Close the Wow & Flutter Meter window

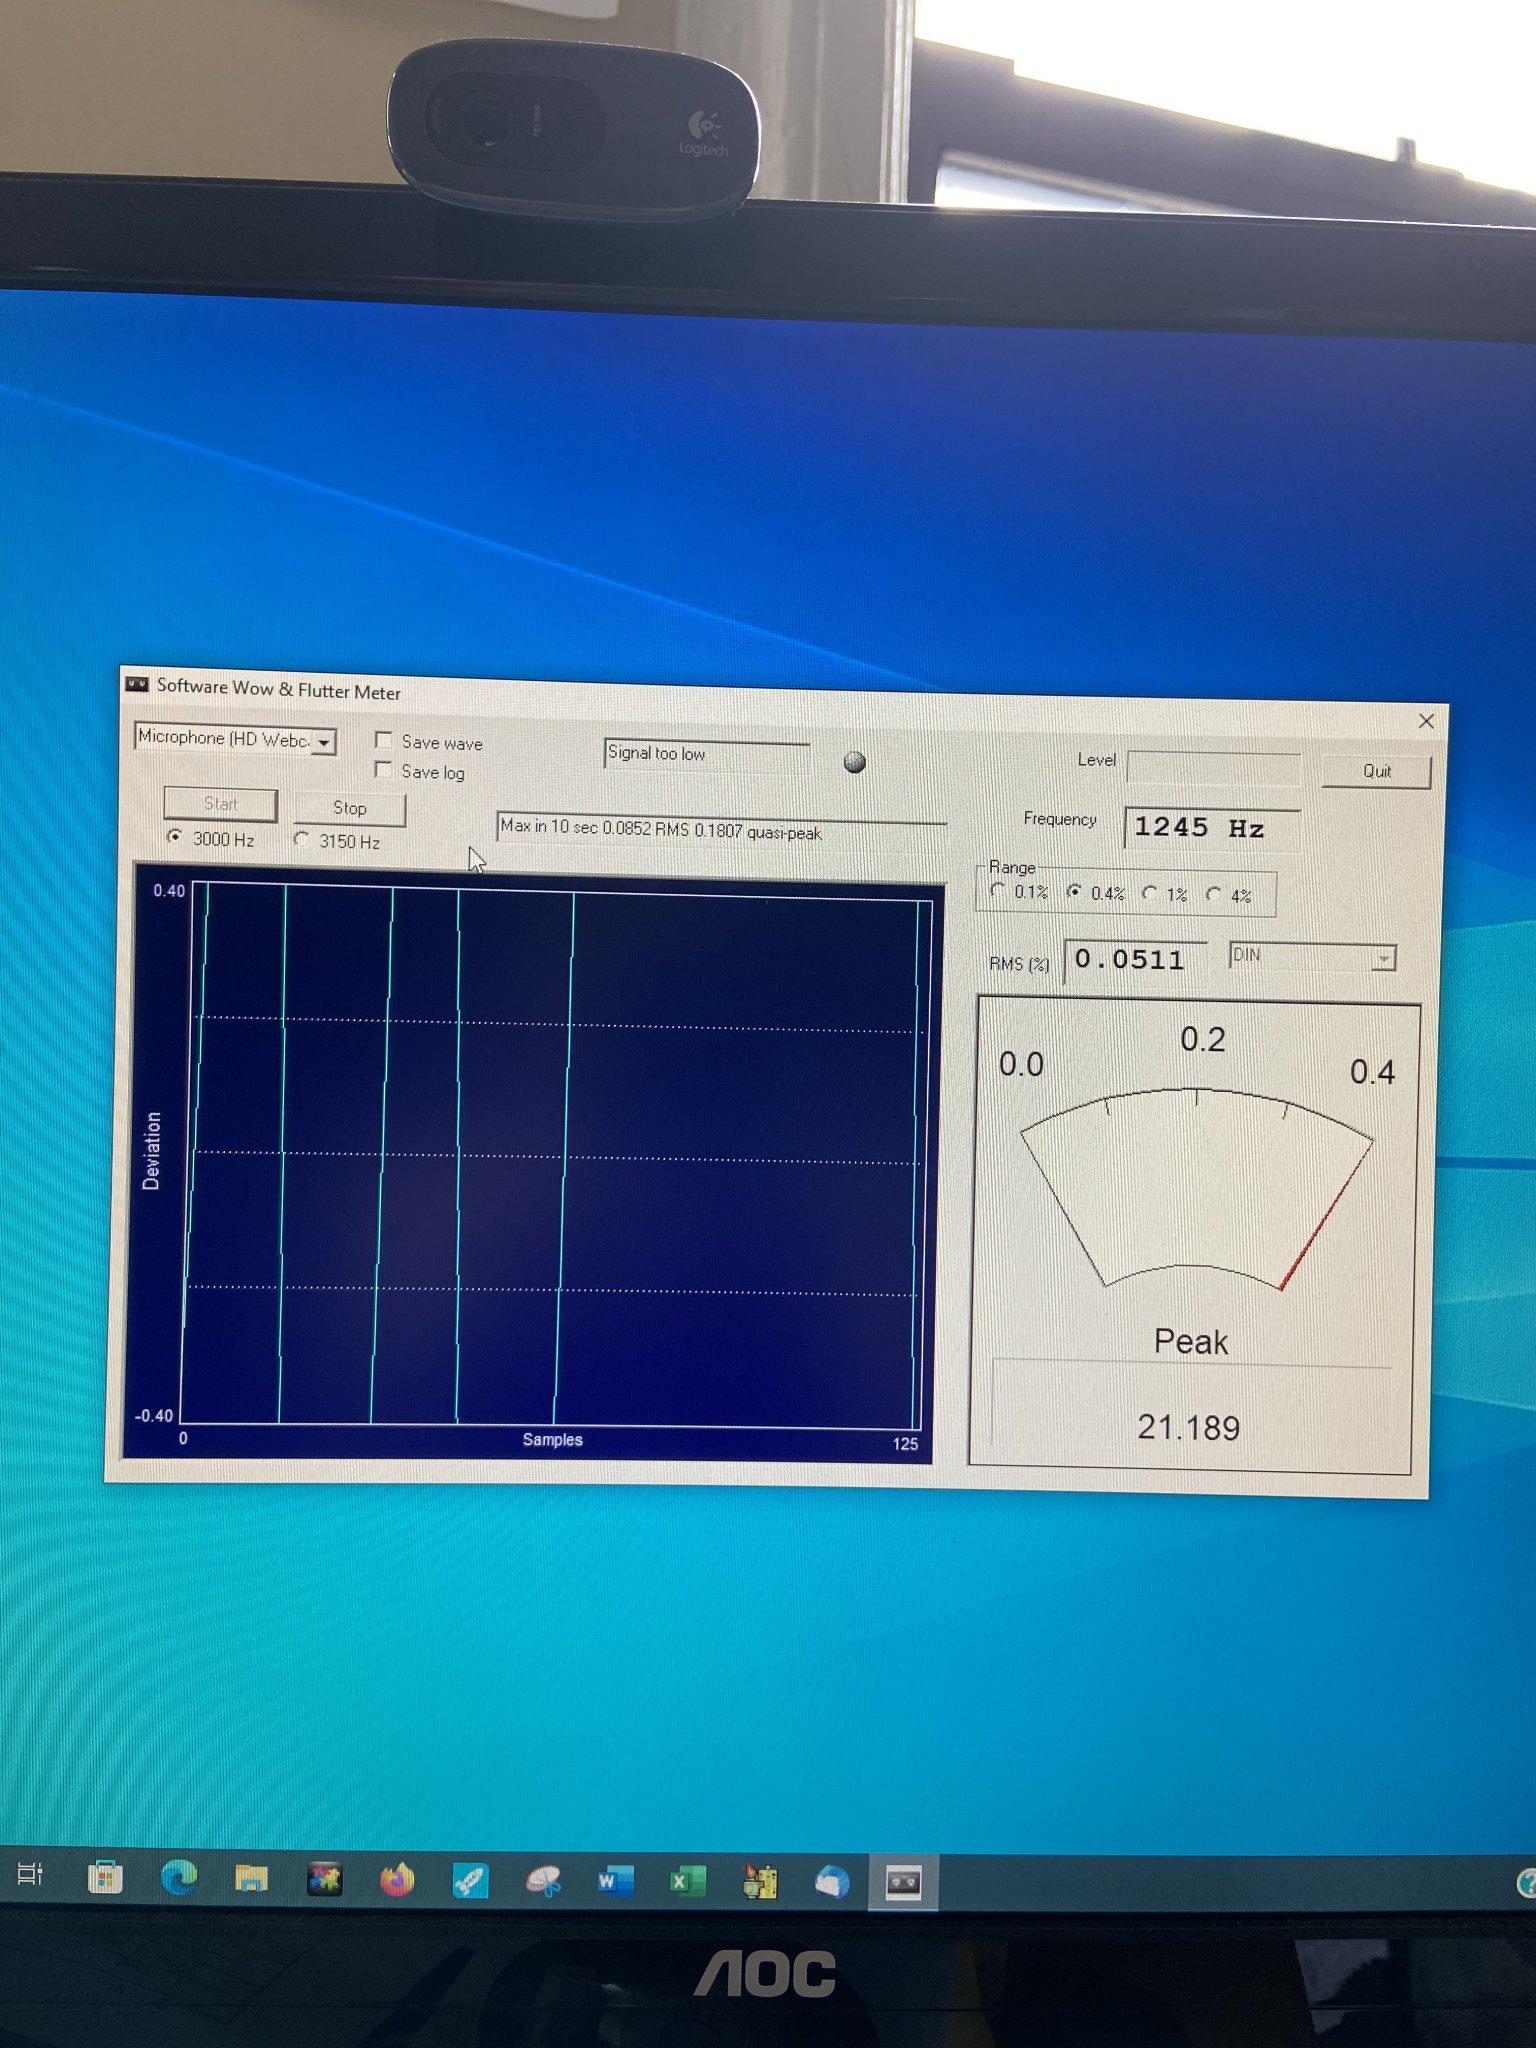(1426, 721)
